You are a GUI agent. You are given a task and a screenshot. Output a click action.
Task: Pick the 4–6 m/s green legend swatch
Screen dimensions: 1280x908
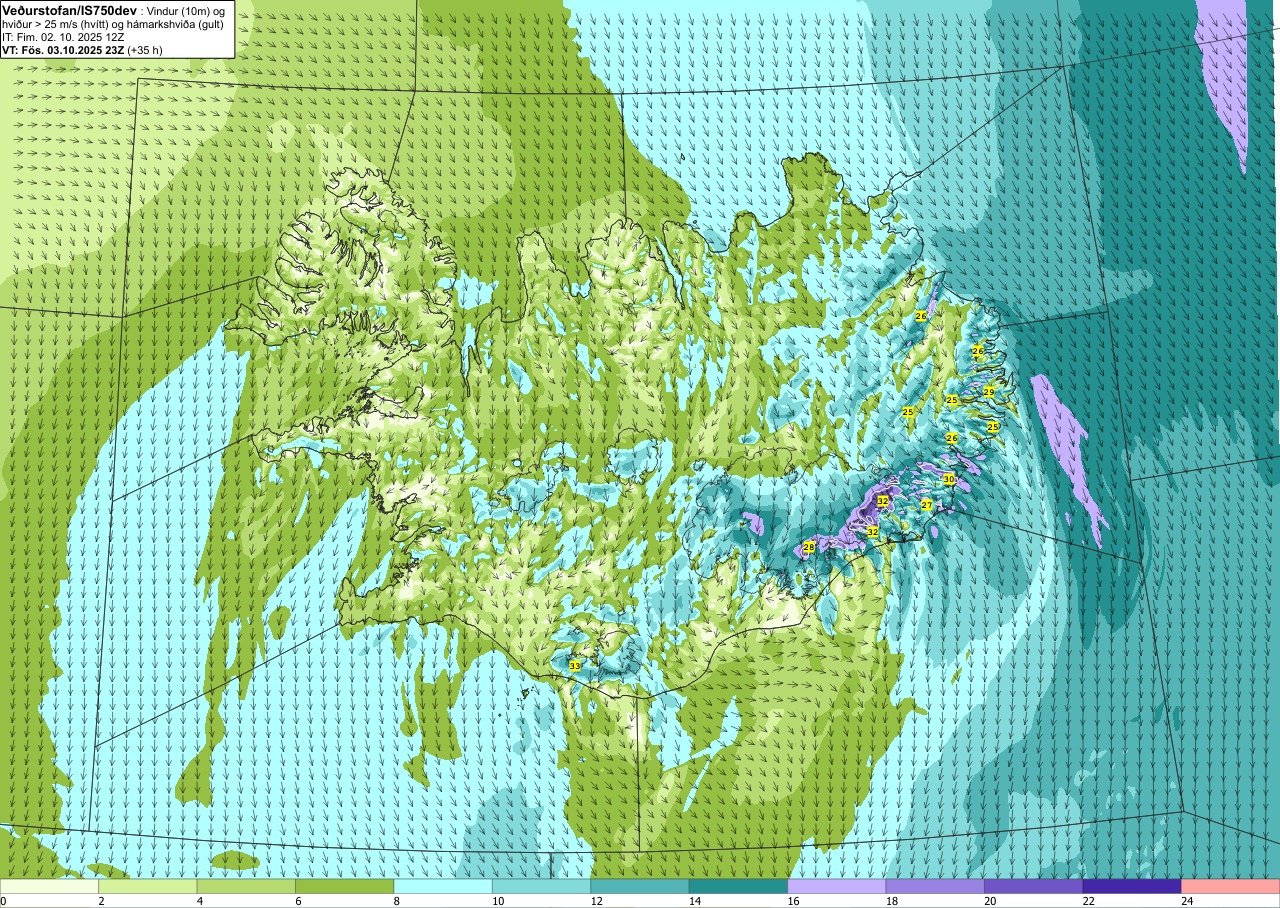pyautogui.click(x=246, y=886)
